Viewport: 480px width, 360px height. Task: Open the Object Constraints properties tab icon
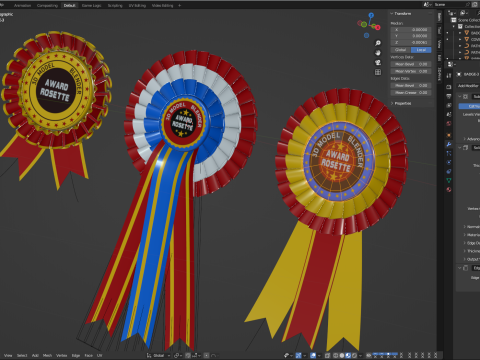449,171
